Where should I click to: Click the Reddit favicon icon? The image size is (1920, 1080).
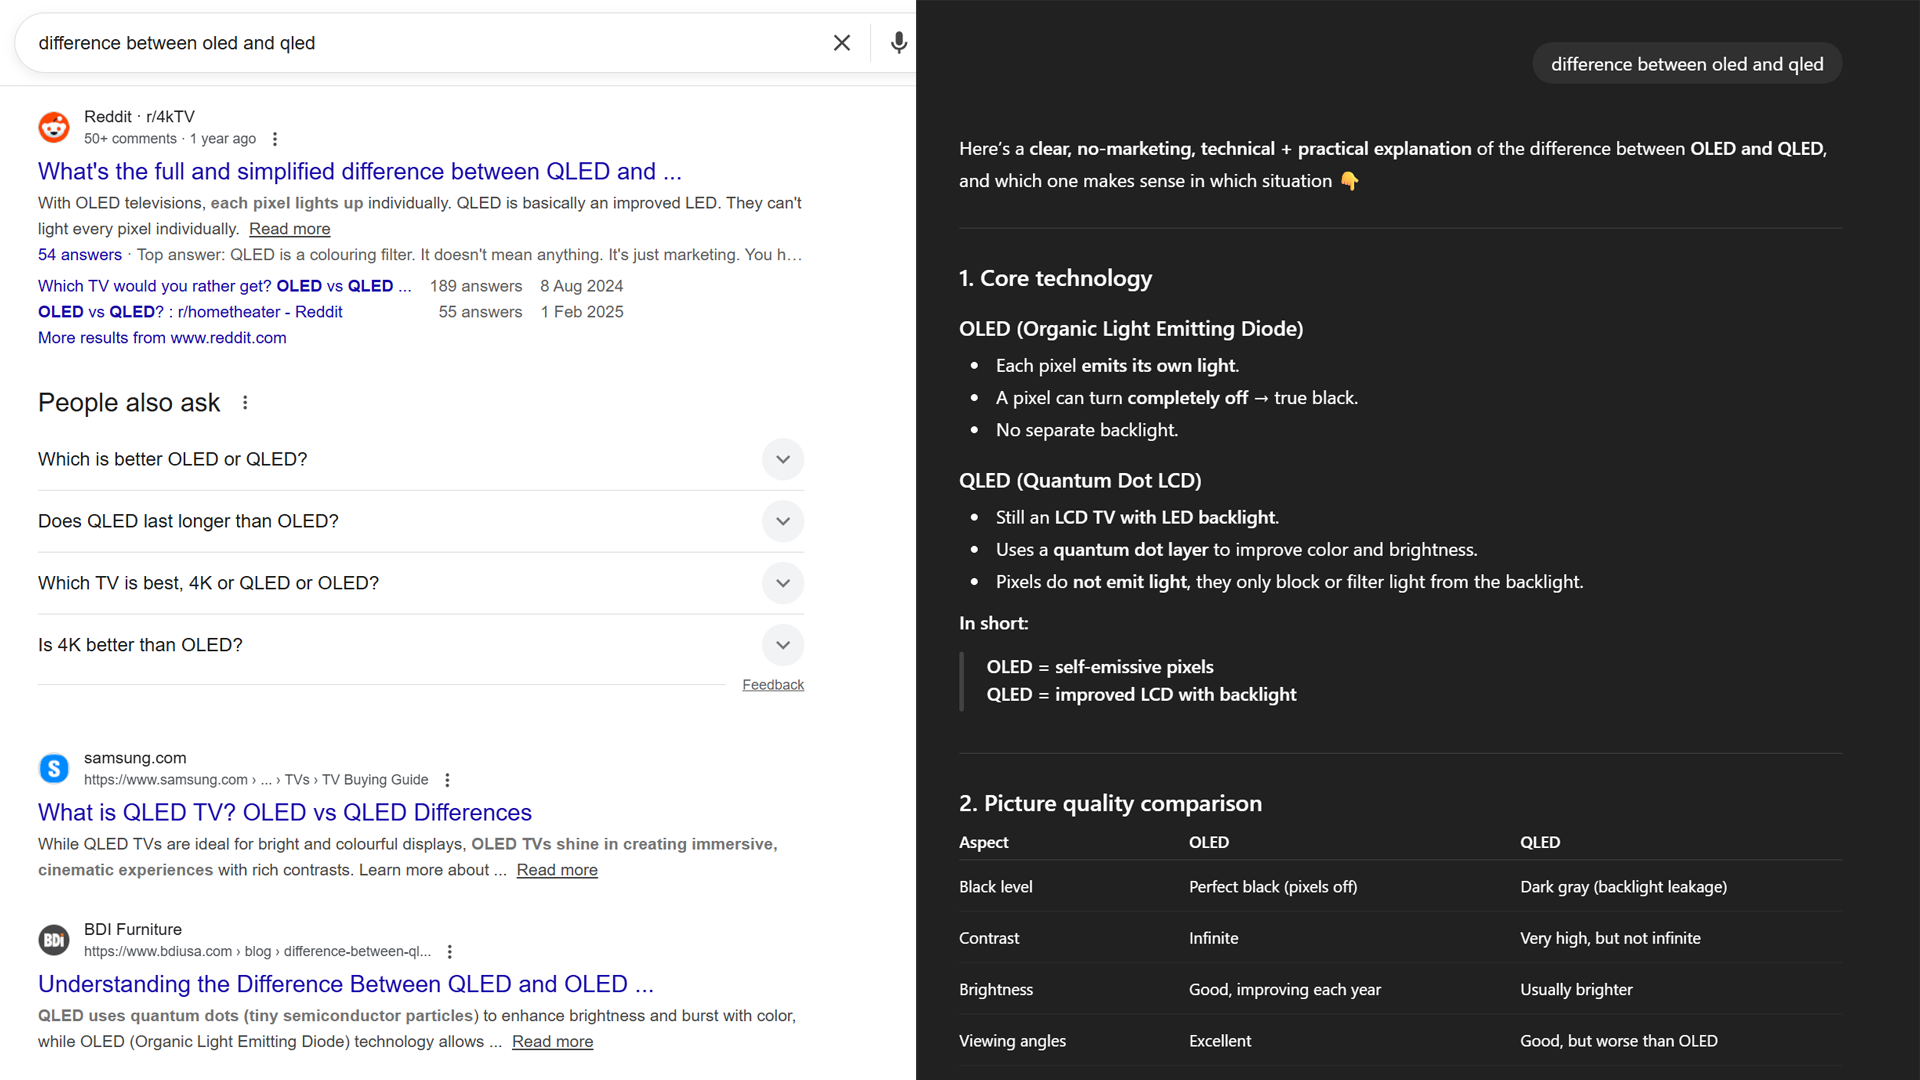coord(54,127)
